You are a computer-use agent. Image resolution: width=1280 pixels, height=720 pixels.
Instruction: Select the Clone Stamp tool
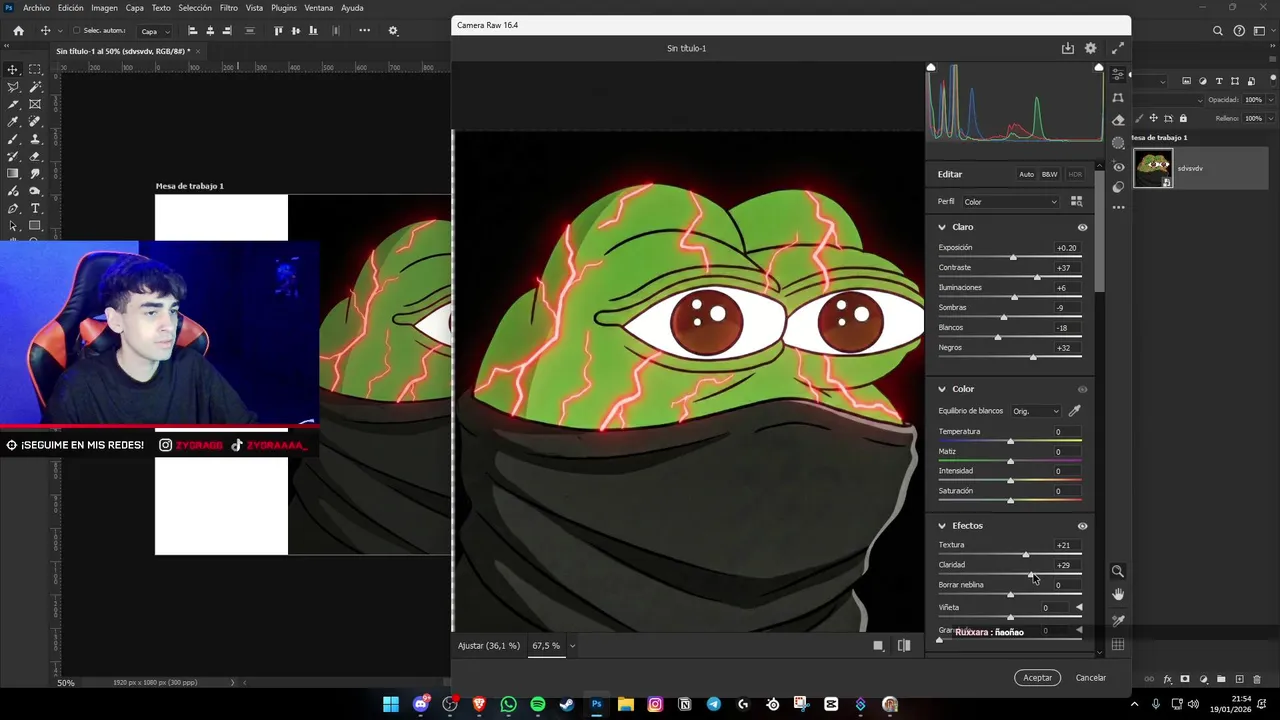35,139
